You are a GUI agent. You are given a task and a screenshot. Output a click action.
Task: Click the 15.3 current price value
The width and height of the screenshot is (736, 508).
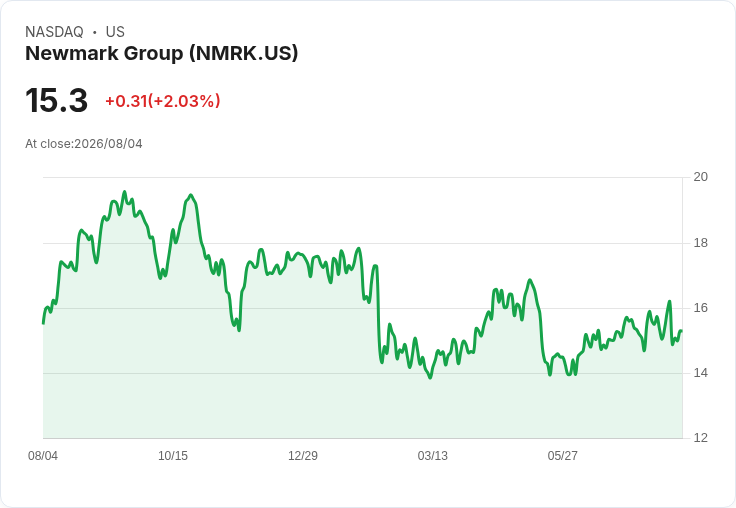tap(56, 100)
